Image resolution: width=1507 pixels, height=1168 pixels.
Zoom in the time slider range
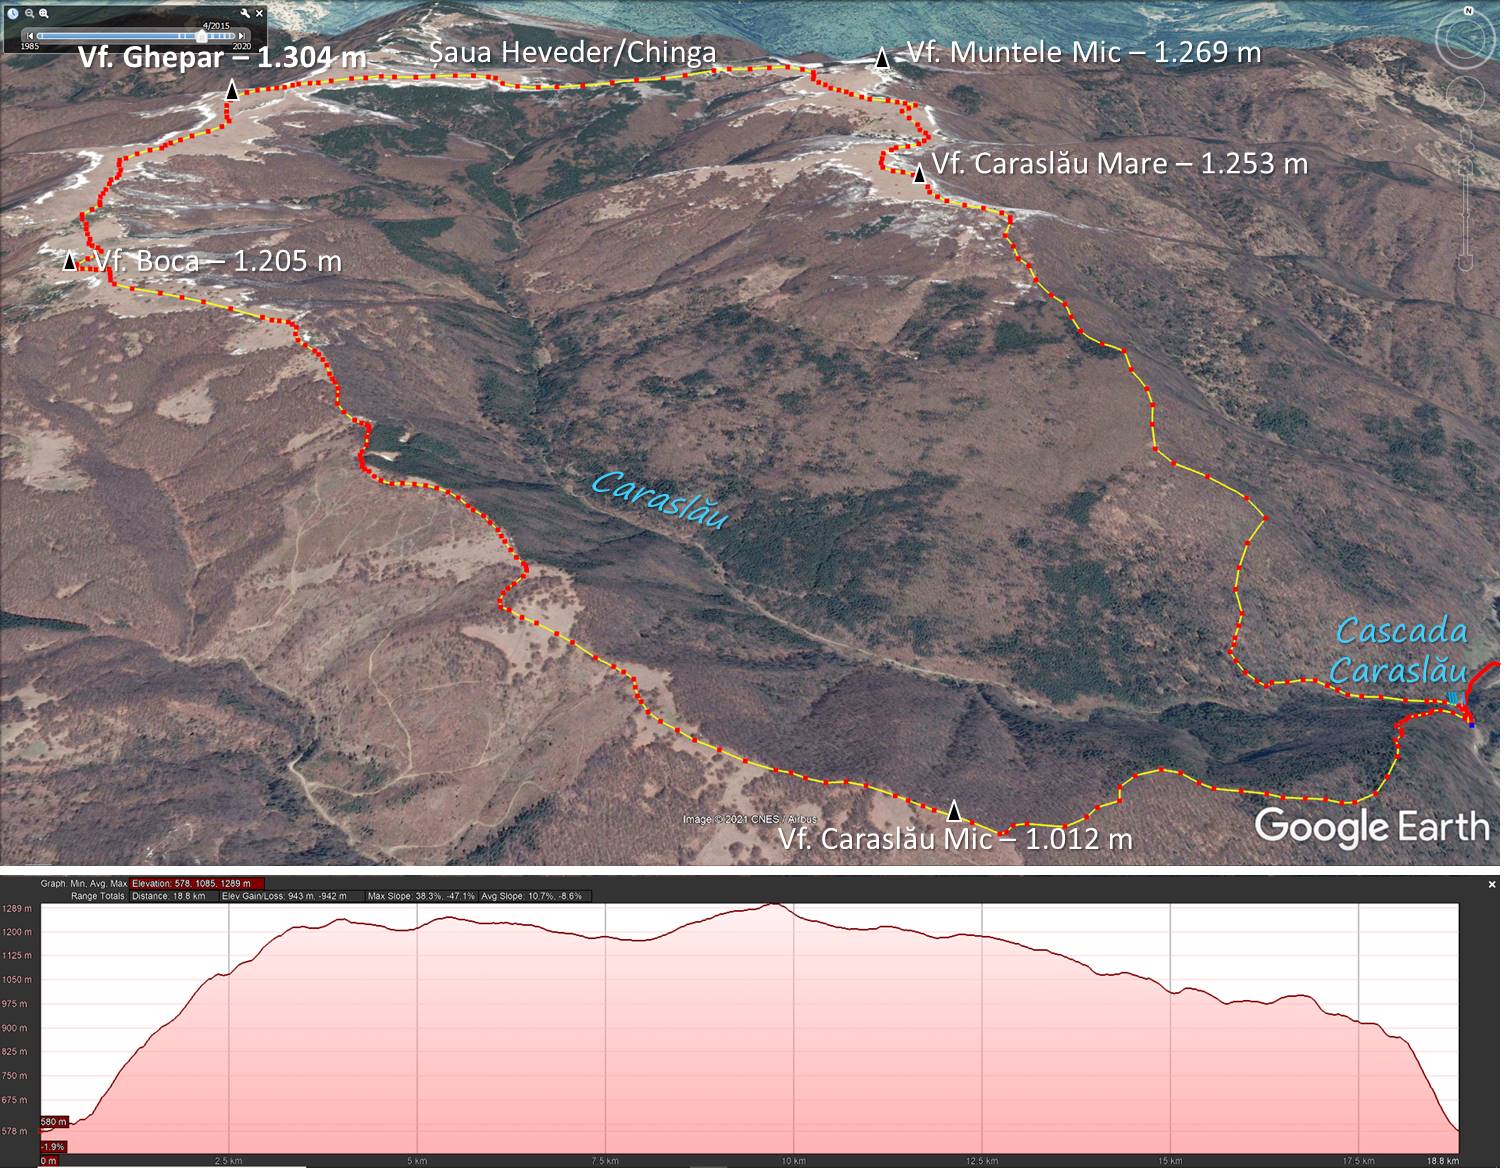[x=44, y=13]
